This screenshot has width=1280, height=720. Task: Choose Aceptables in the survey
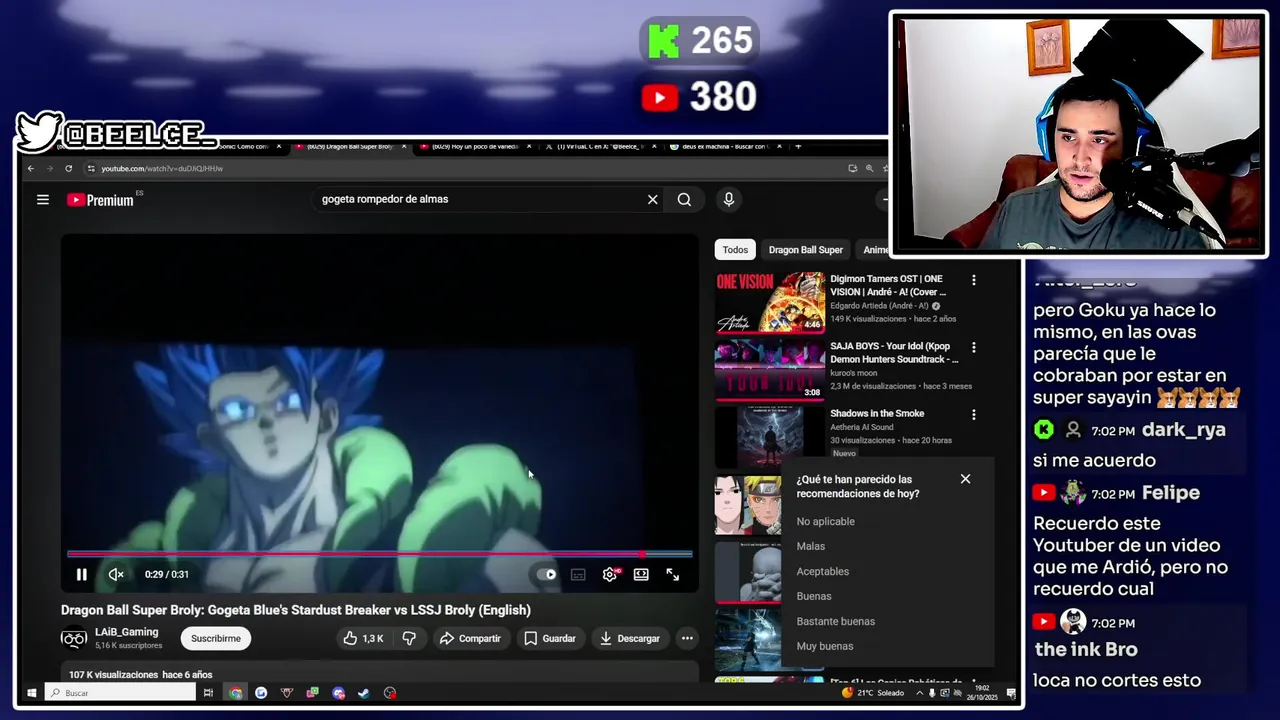(x=823, y=572)
